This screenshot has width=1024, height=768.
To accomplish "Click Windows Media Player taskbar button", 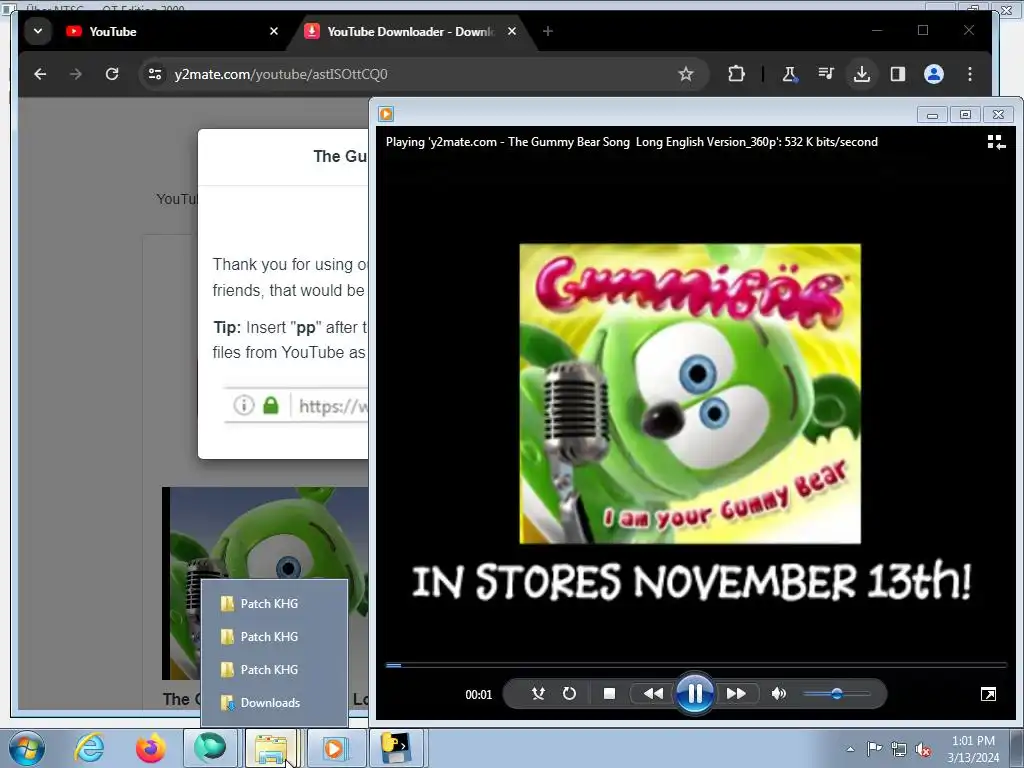I will click(334, 748).
